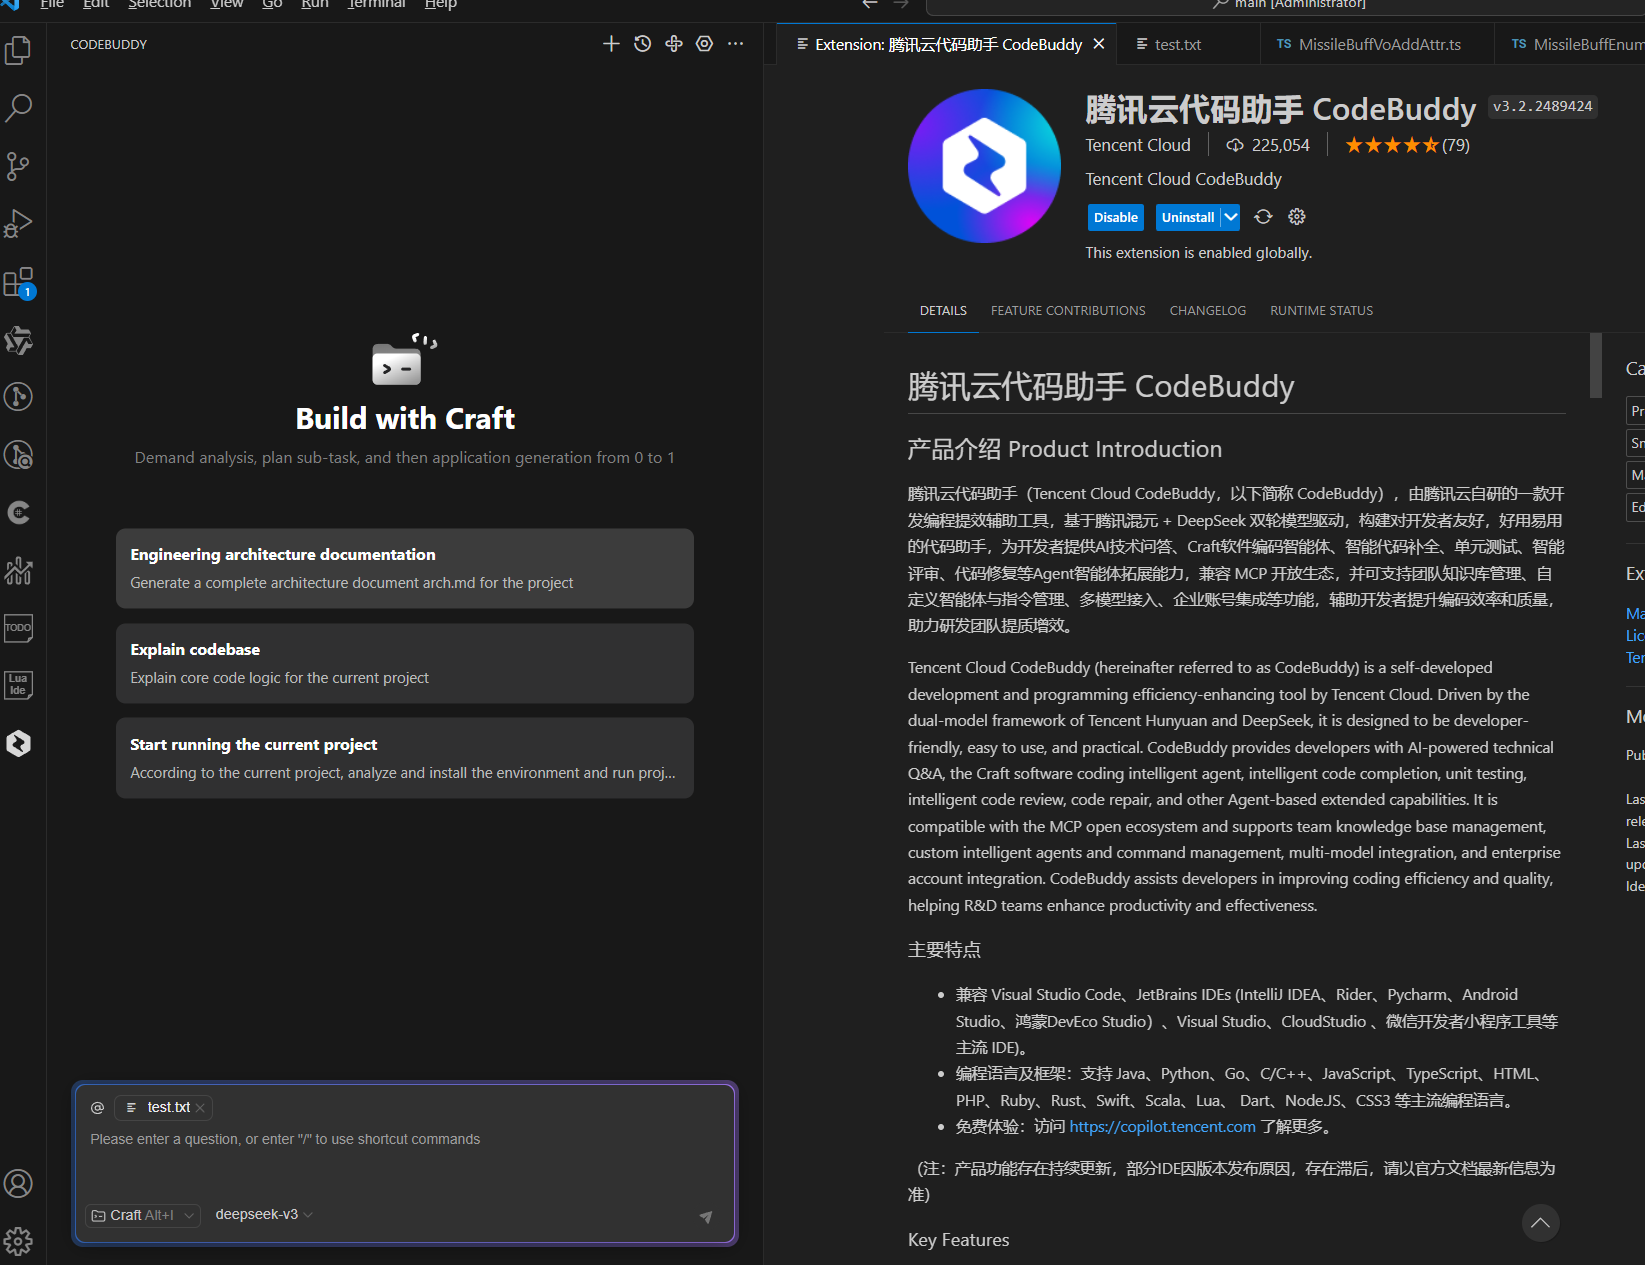Open the Extensions view in activity bar
This screenshot has width=1645, height=1265.
(x=19, y=283)
